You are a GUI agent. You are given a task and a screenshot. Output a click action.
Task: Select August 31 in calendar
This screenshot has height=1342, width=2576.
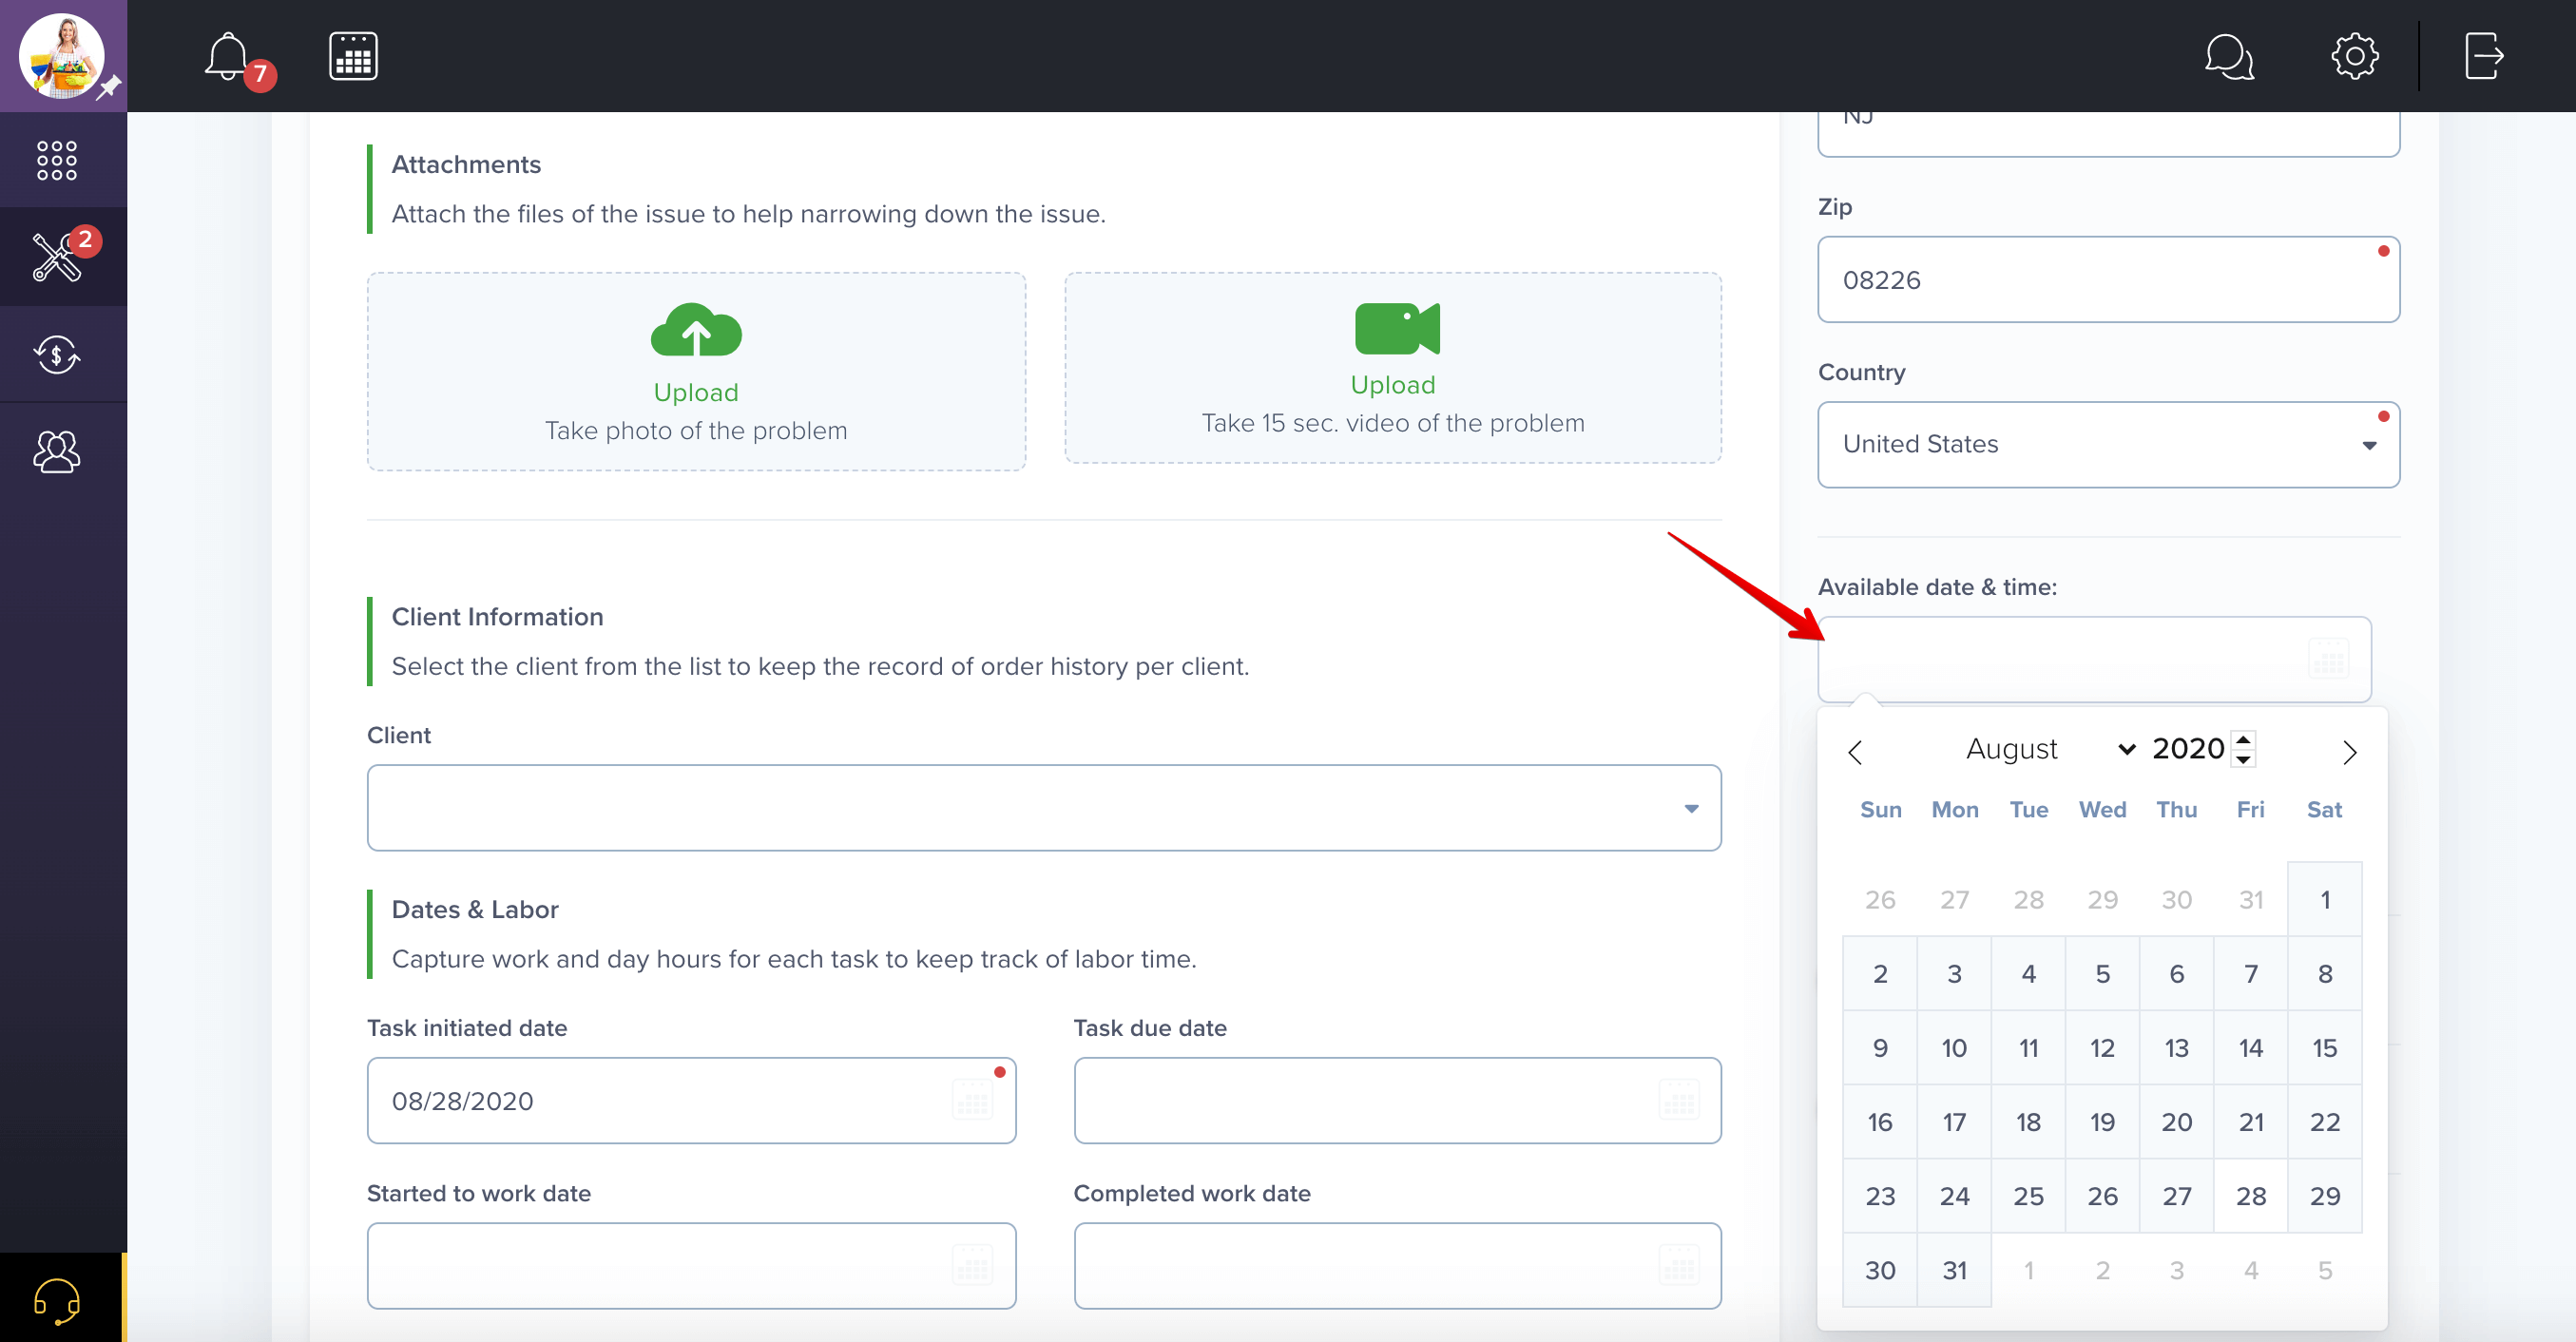[x=1954, y=1269]
